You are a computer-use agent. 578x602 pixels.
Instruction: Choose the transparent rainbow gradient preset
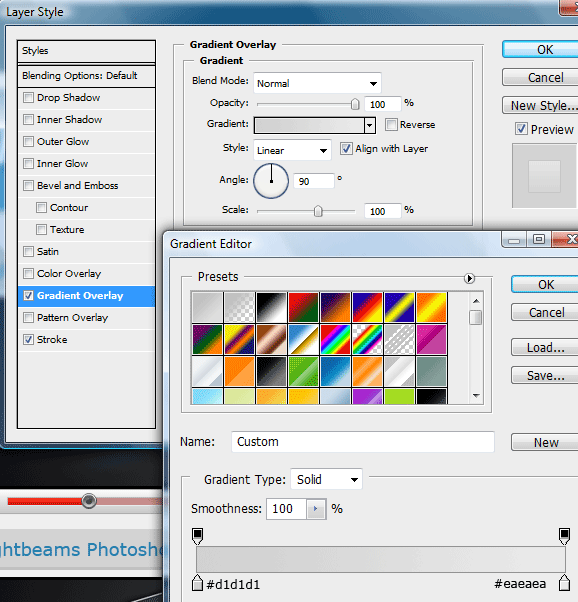tap(367, 339)
